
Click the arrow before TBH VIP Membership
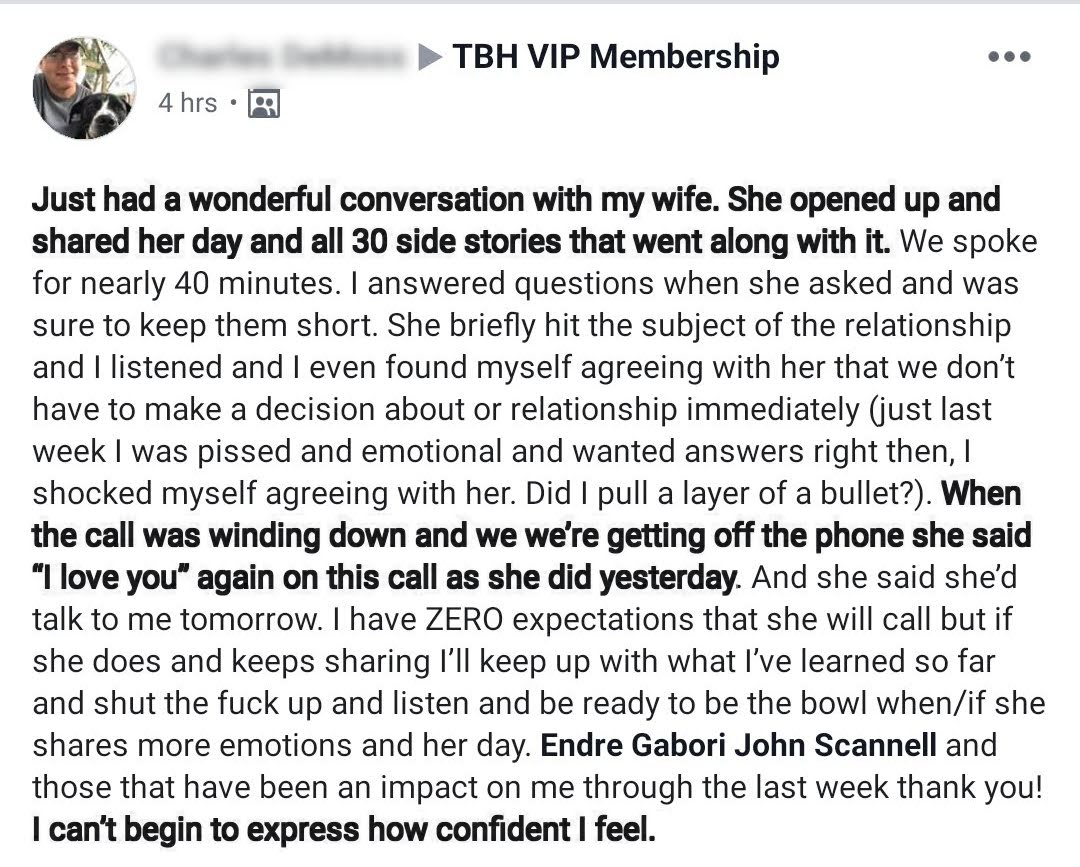[x=430, y=58]
